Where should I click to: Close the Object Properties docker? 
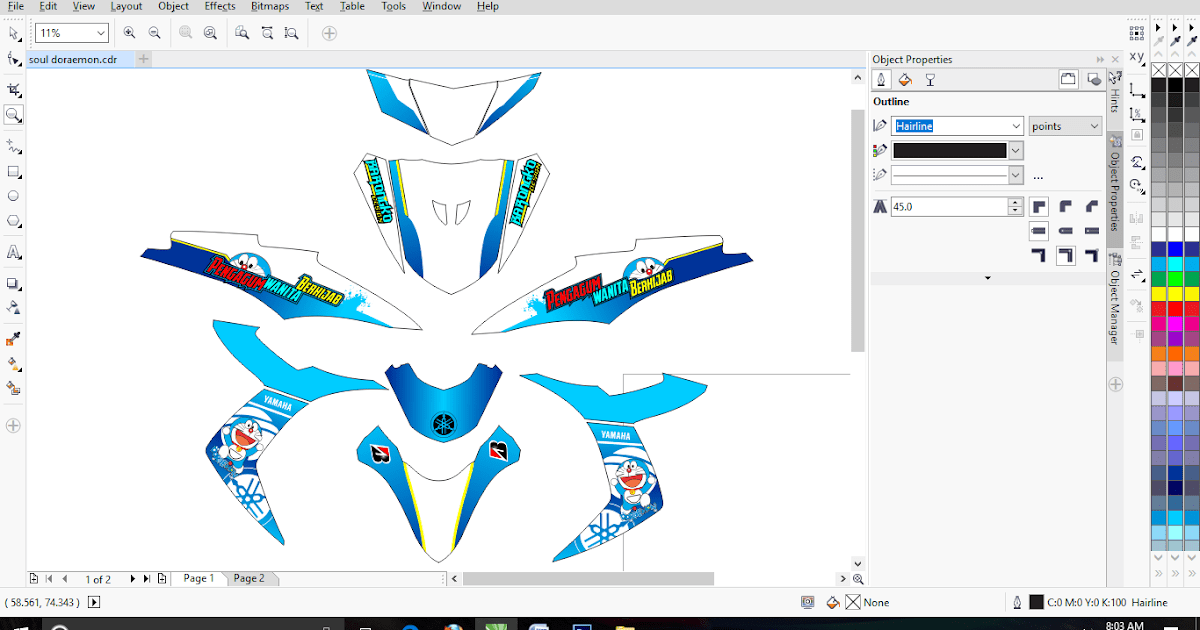click(1113, 60)
